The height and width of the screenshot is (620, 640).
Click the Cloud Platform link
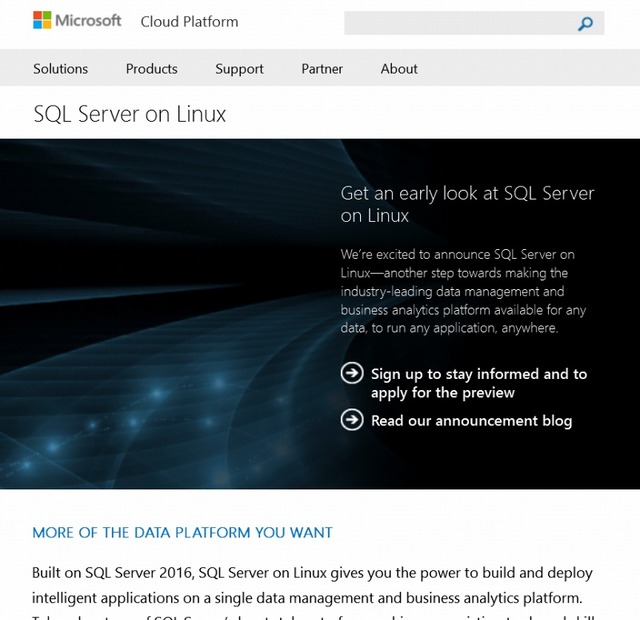[x=189, y=22]
